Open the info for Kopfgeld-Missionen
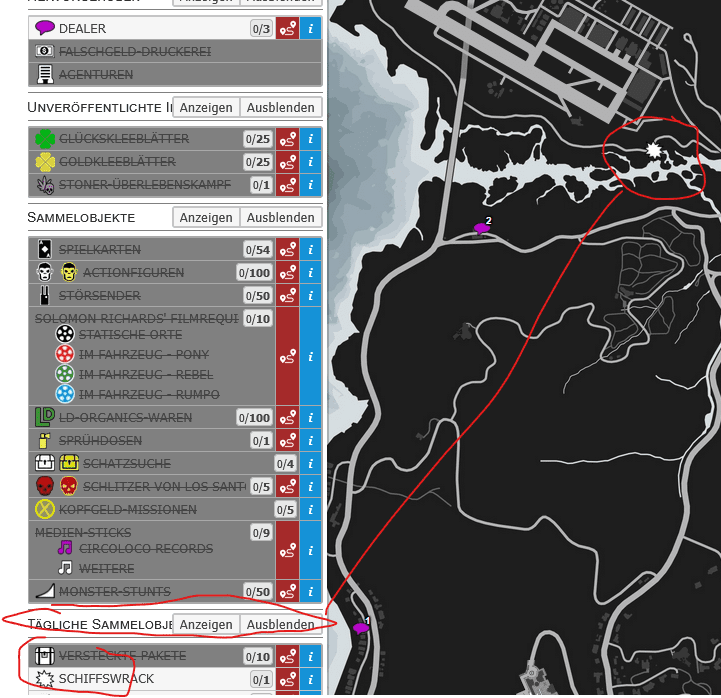This screenshot has width=721, height=698. point(310,509)
